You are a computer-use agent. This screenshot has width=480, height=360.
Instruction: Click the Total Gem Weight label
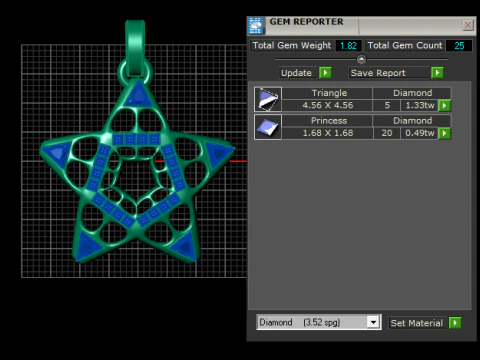click(x=292, y=46)
